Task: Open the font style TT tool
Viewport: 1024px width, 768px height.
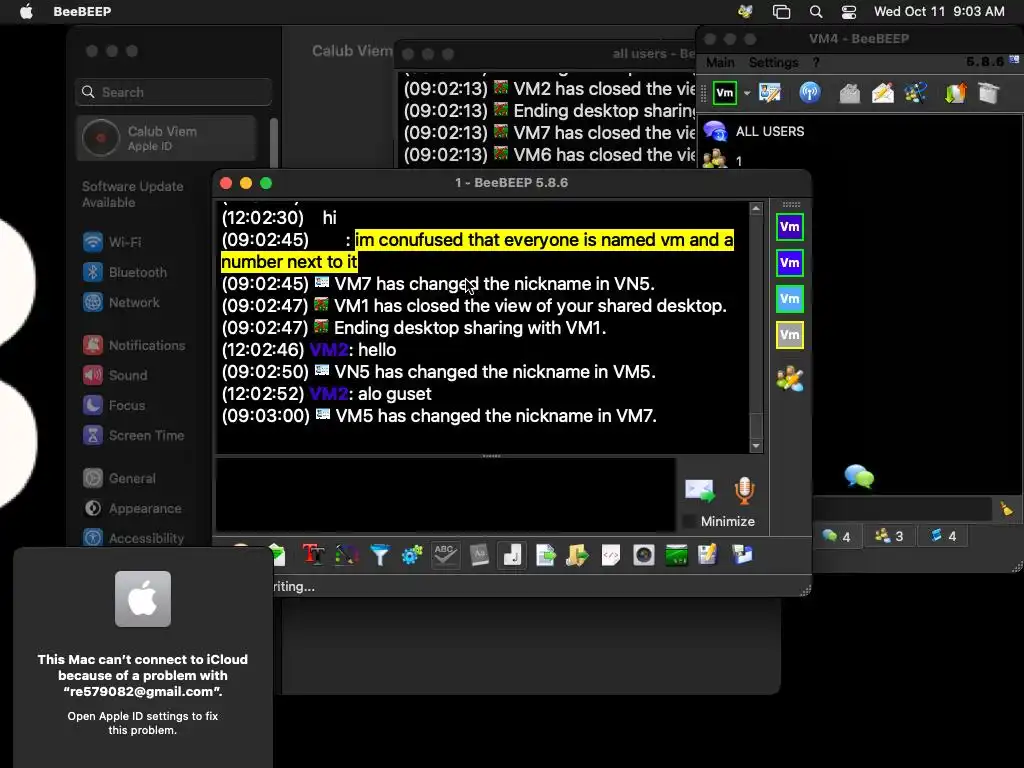Action: [313, 555]
